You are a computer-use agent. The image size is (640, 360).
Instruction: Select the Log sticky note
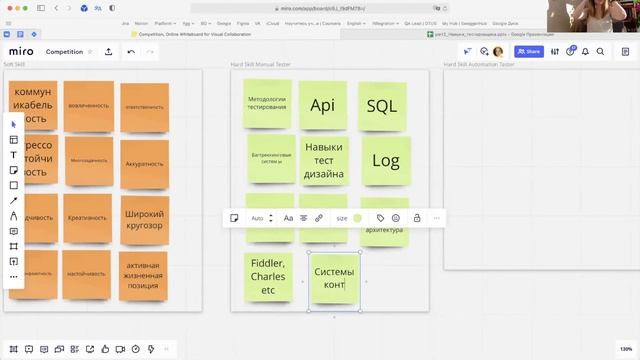[386, 161]
